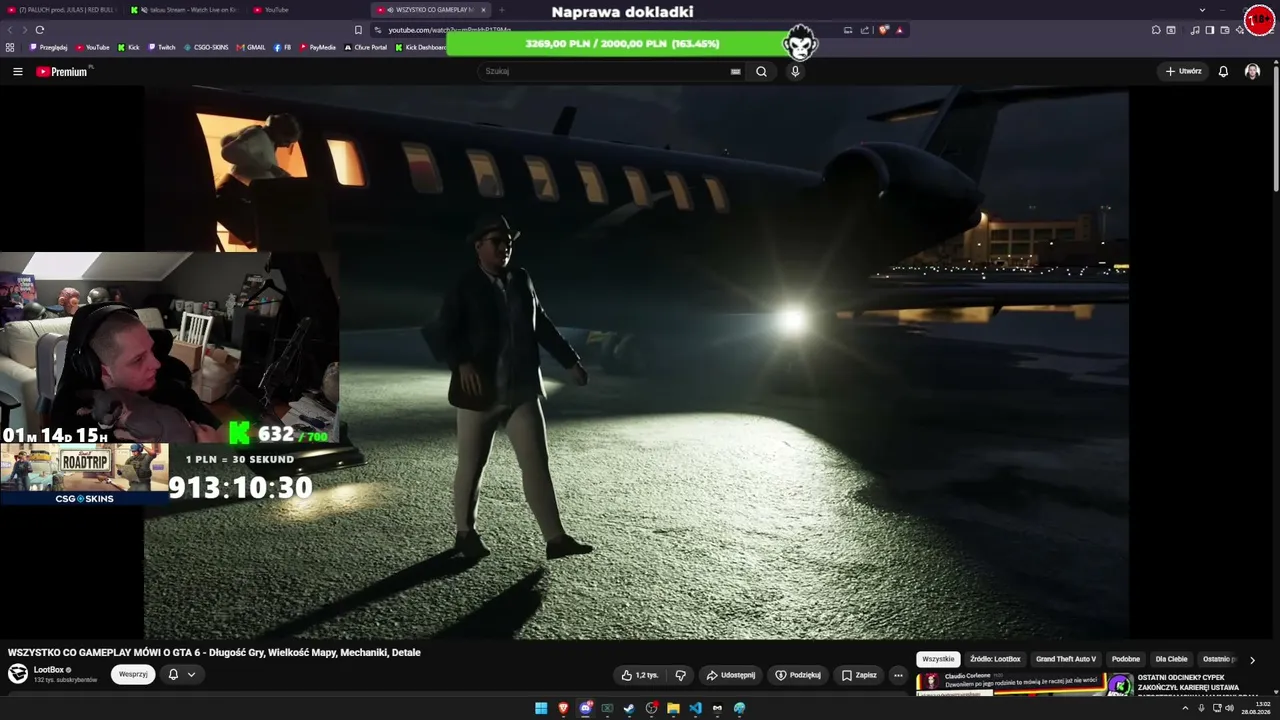Click the Wesprzyj join button
The width and height of the screenshot is (1280, 720).
(133, 674)
